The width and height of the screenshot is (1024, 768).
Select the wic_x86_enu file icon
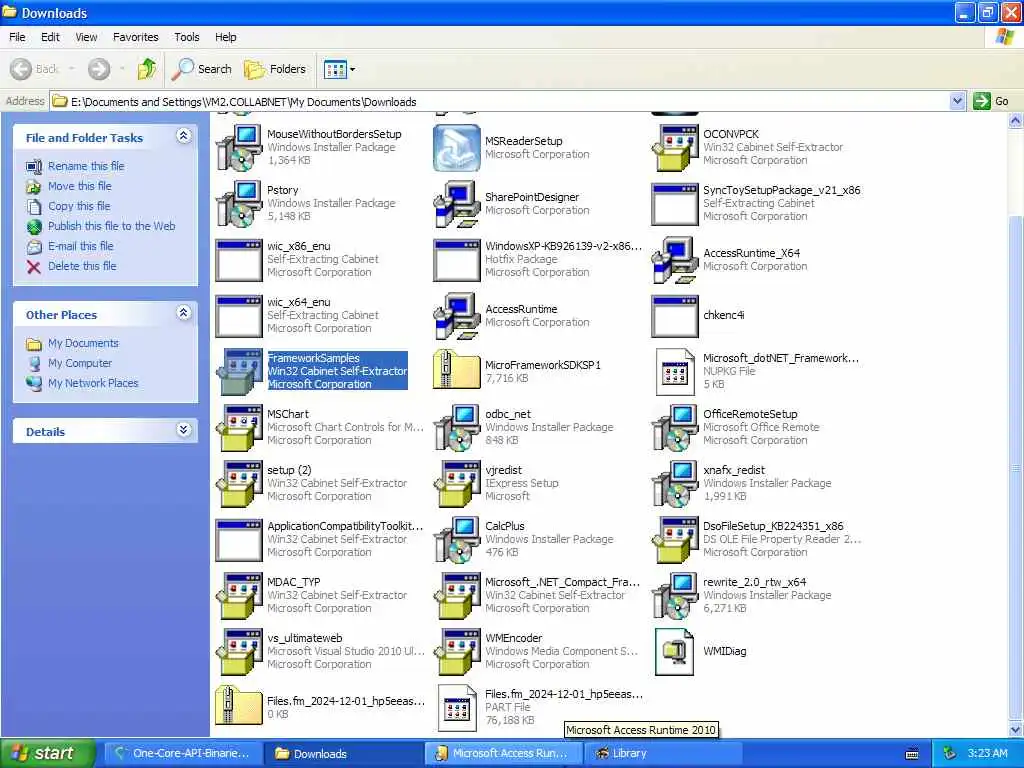pyautogui.click(x=239, y=260)
